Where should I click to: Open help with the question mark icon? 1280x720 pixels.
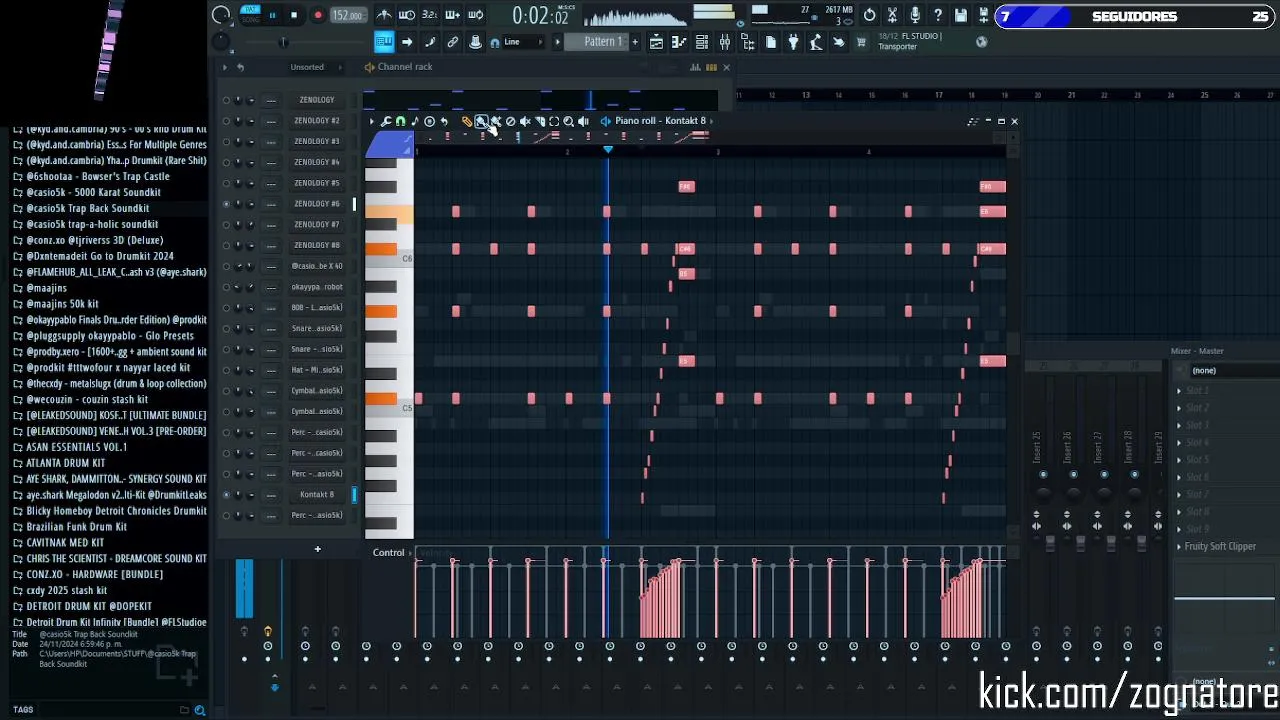[x=938, y=15]
